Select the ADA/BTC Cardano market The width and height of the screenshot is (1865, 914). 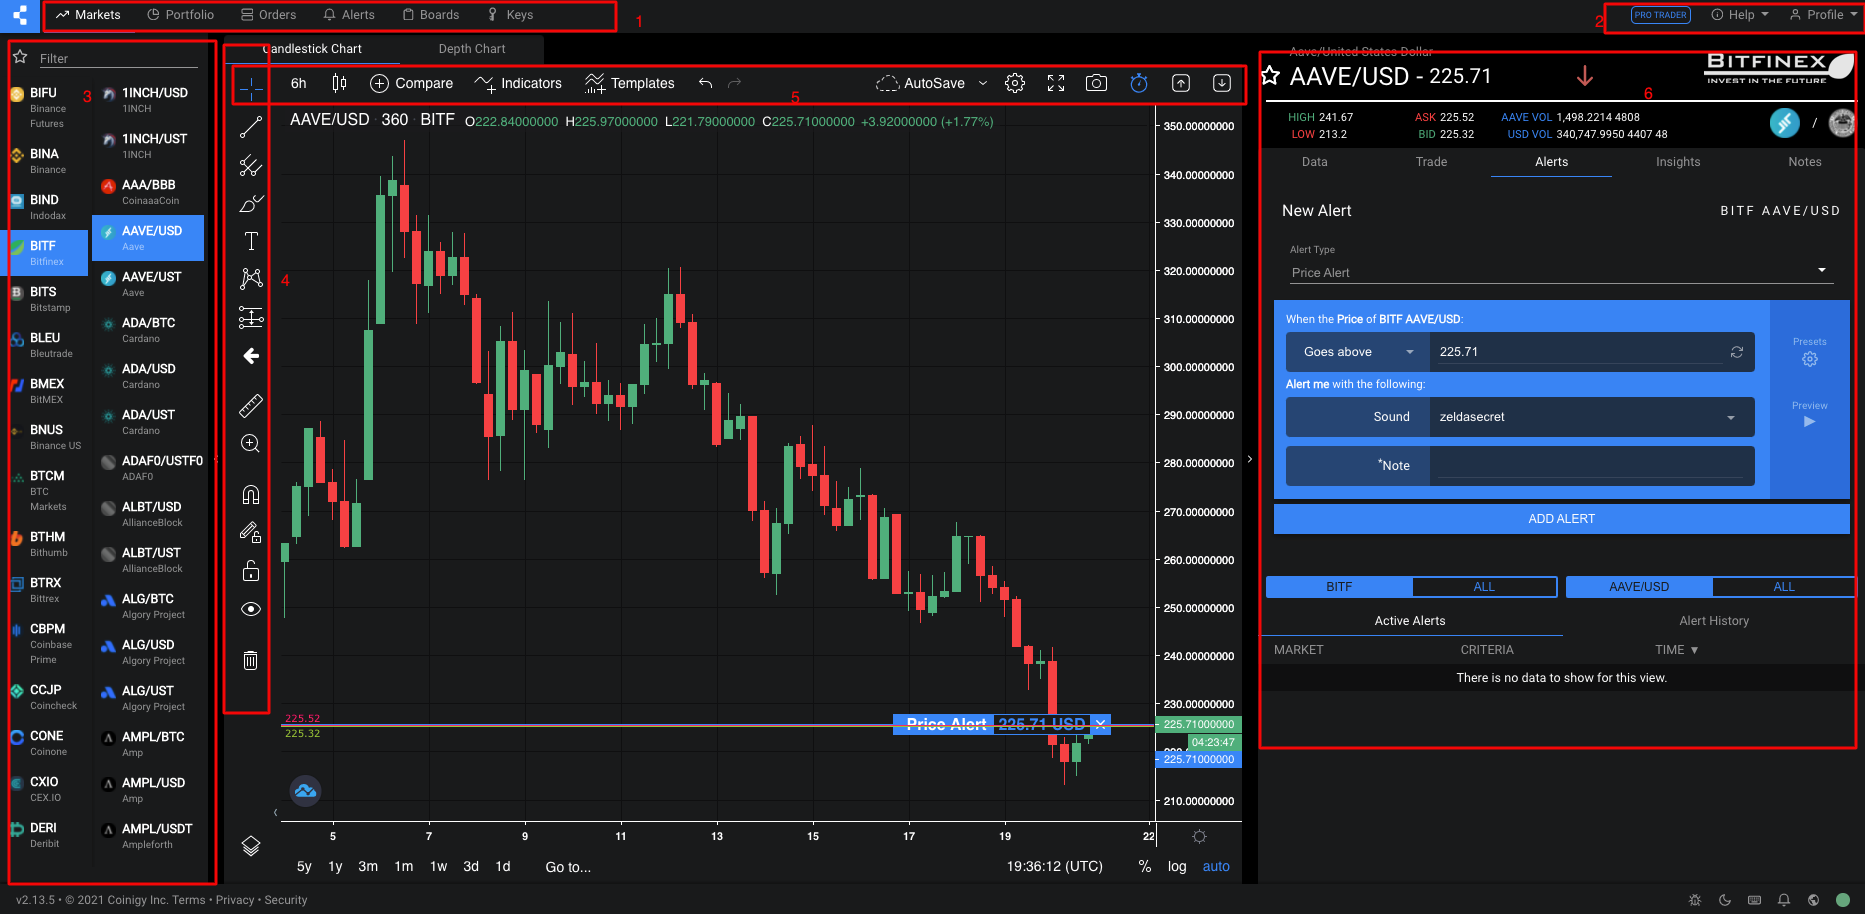(148, 330)
